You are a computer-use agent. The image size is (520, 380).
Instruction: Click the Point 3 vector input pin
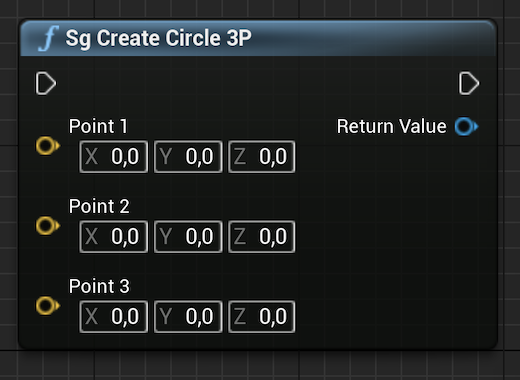48,306
